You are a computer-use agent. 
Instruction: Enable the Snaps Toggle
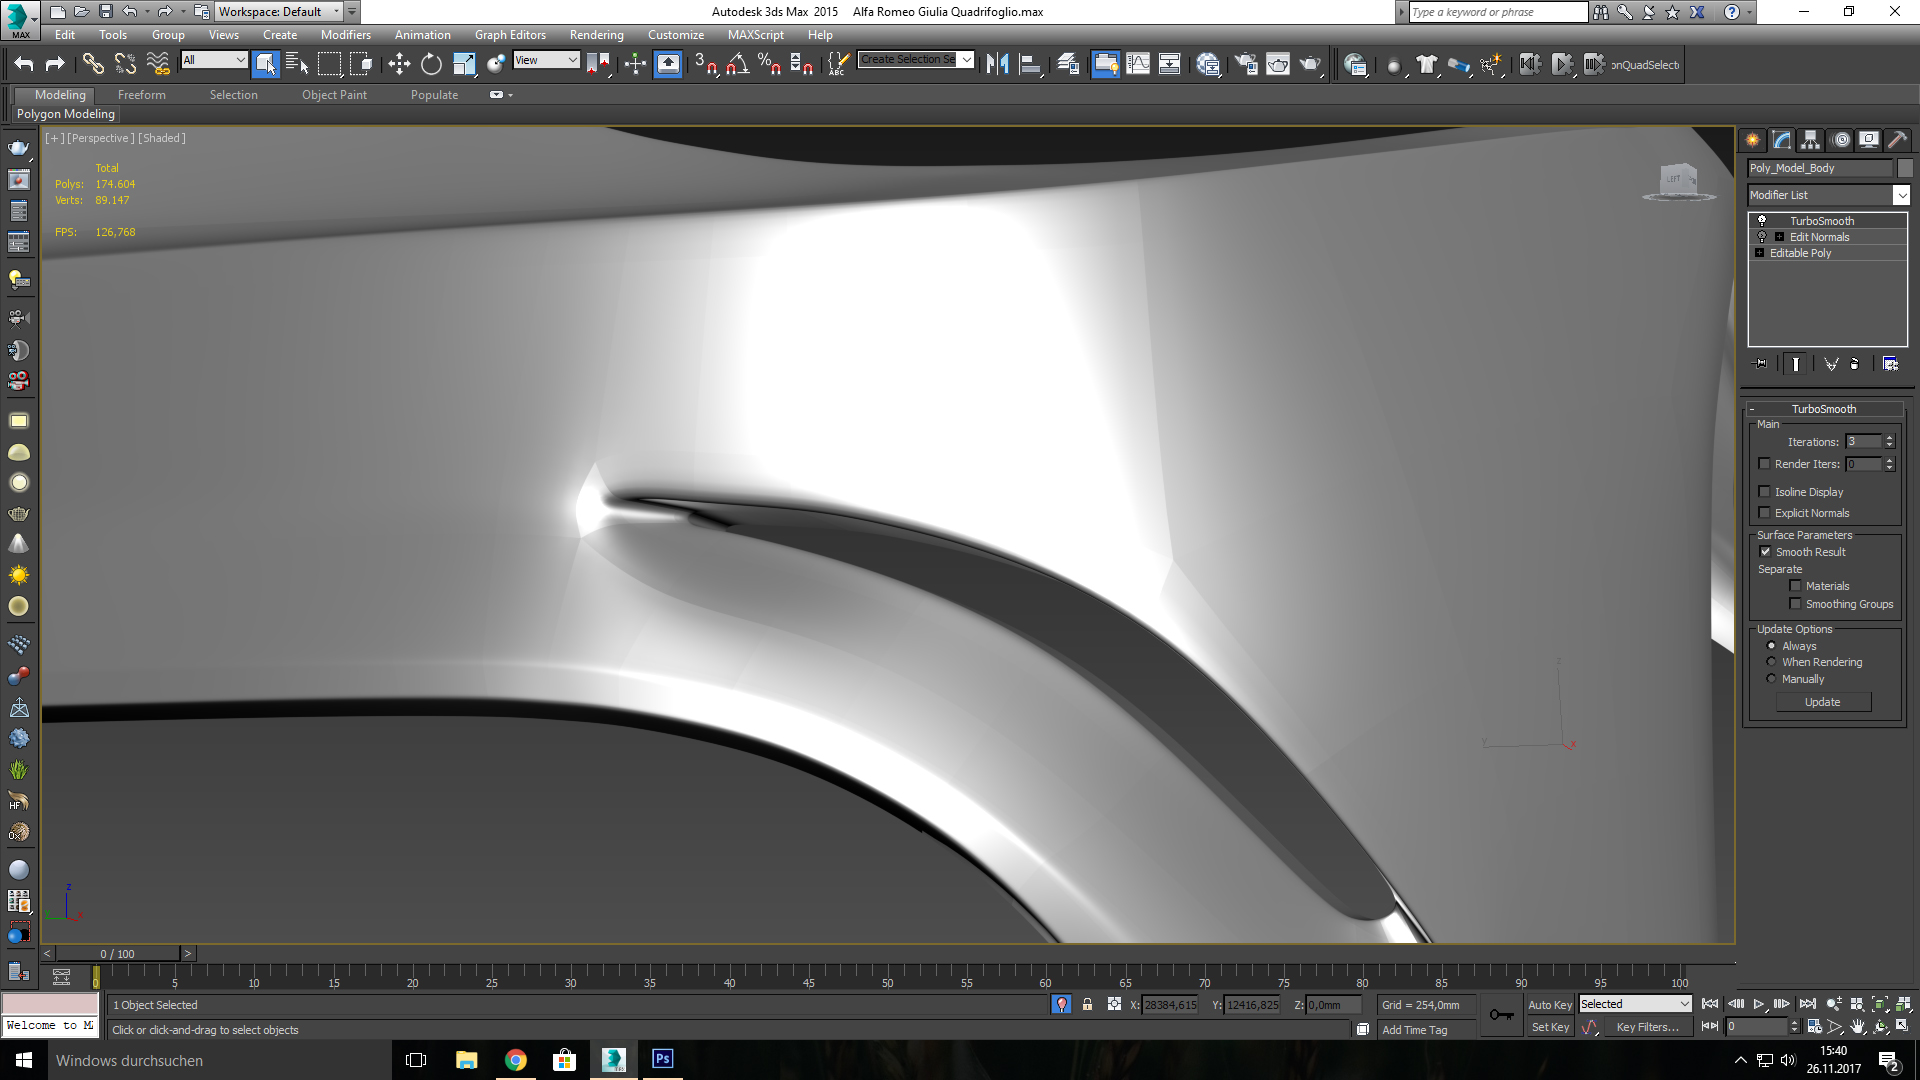(x=708, y=64)
